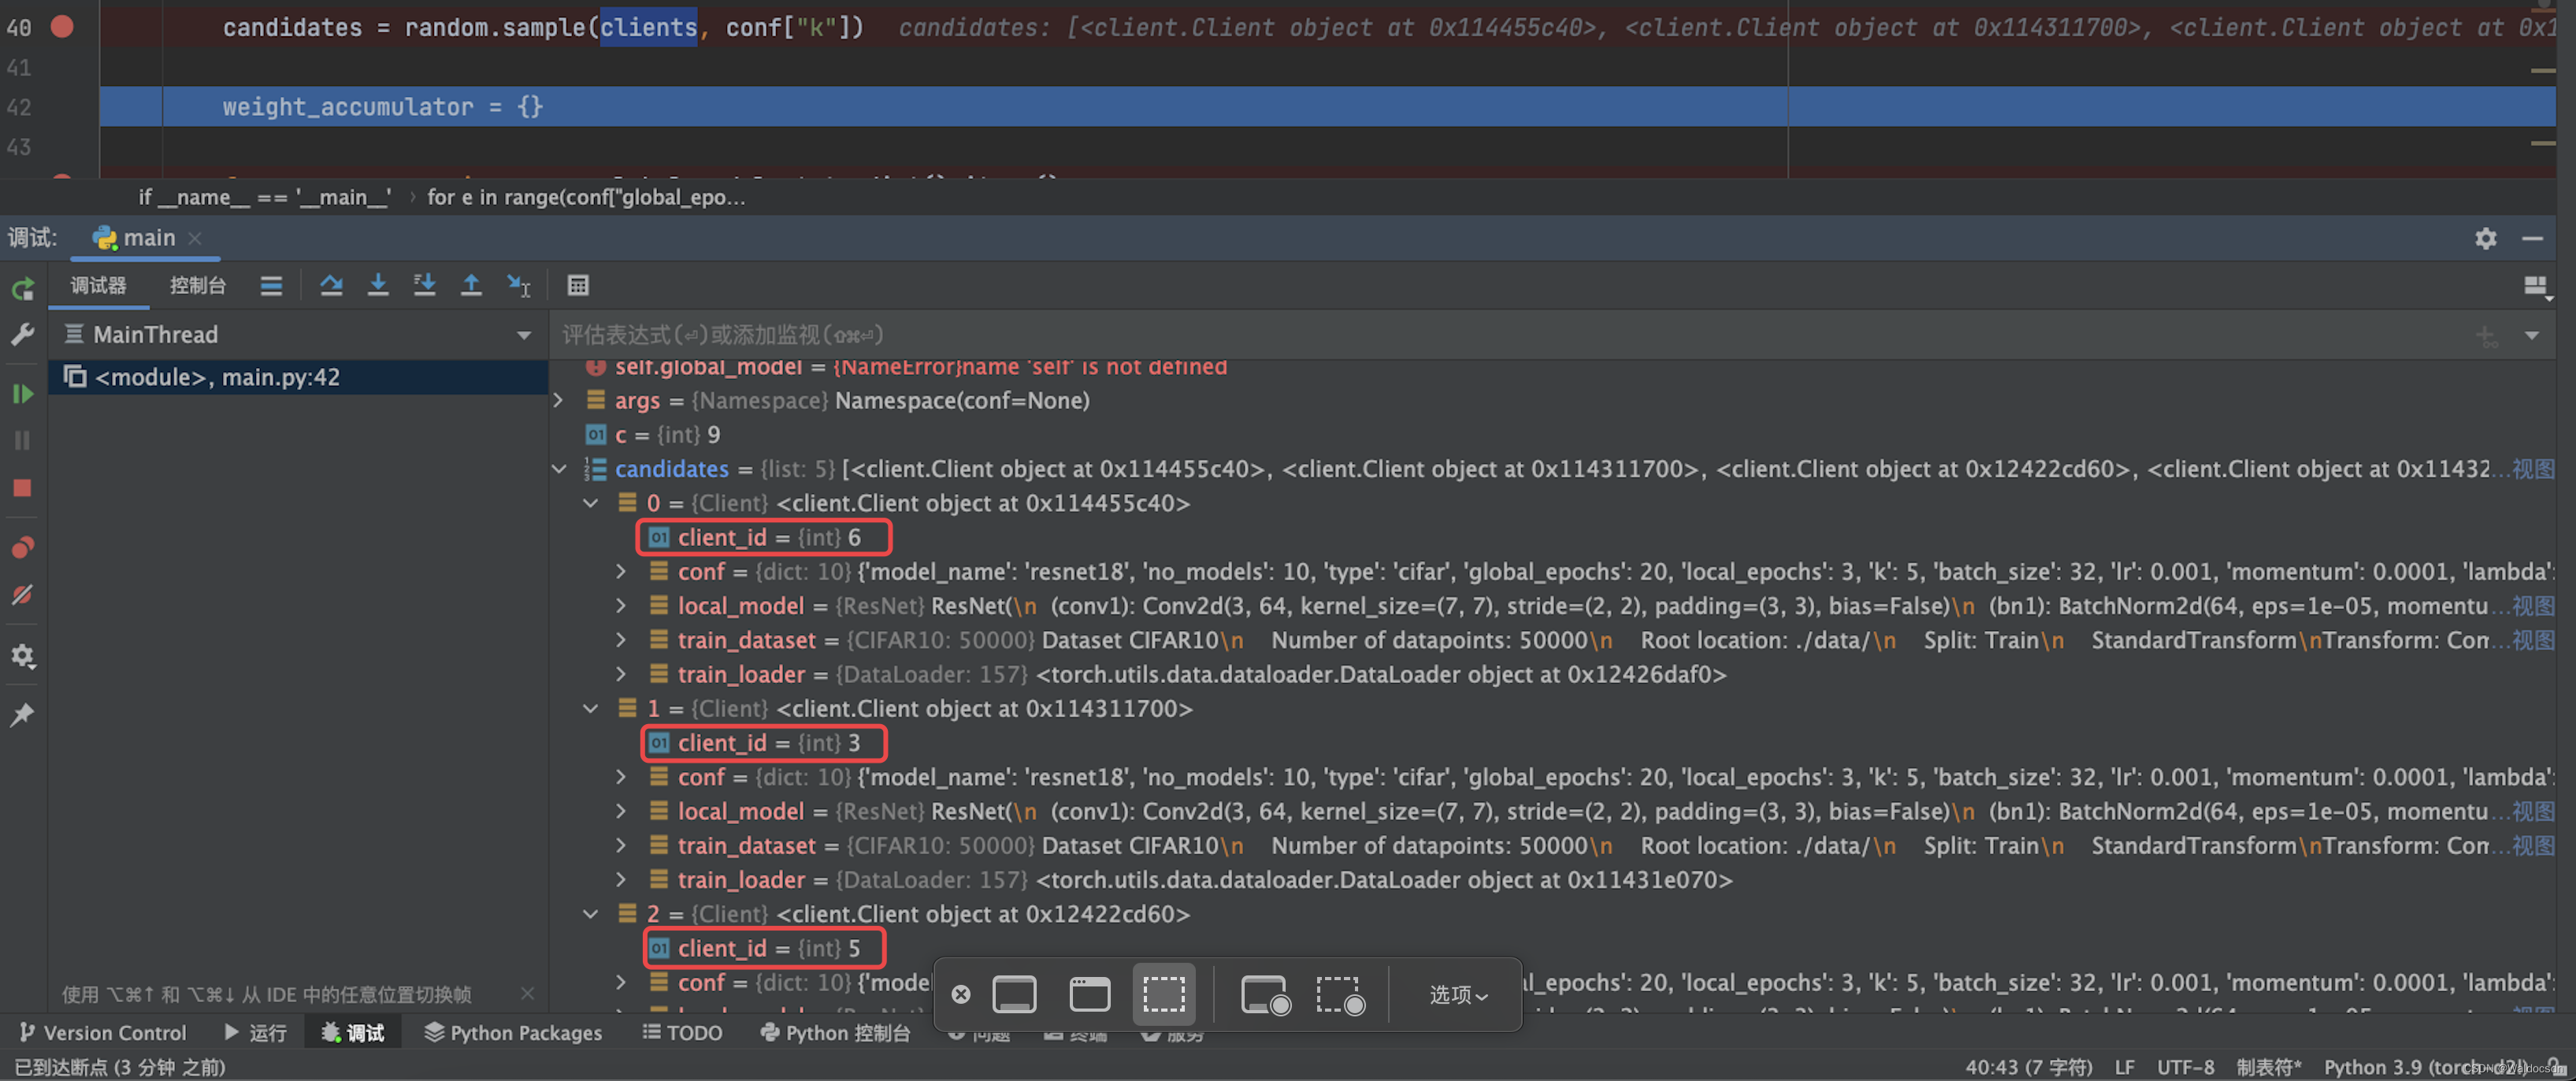Open Python Packages tool window tab
2576x1081 pixels.
pyautogui.click(x=513, y=1033)
